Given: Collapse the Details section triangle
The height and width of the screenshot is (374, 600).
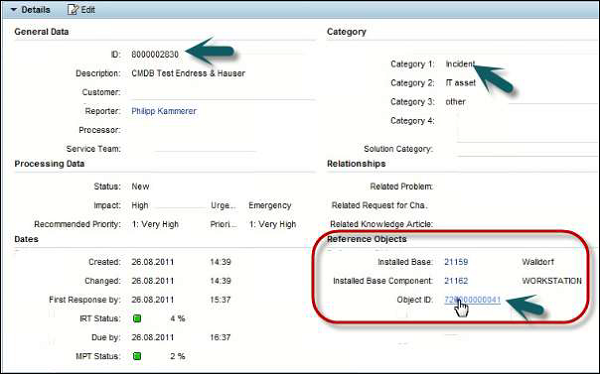Looking at the screenshot, I should click(x=14, y=10).
